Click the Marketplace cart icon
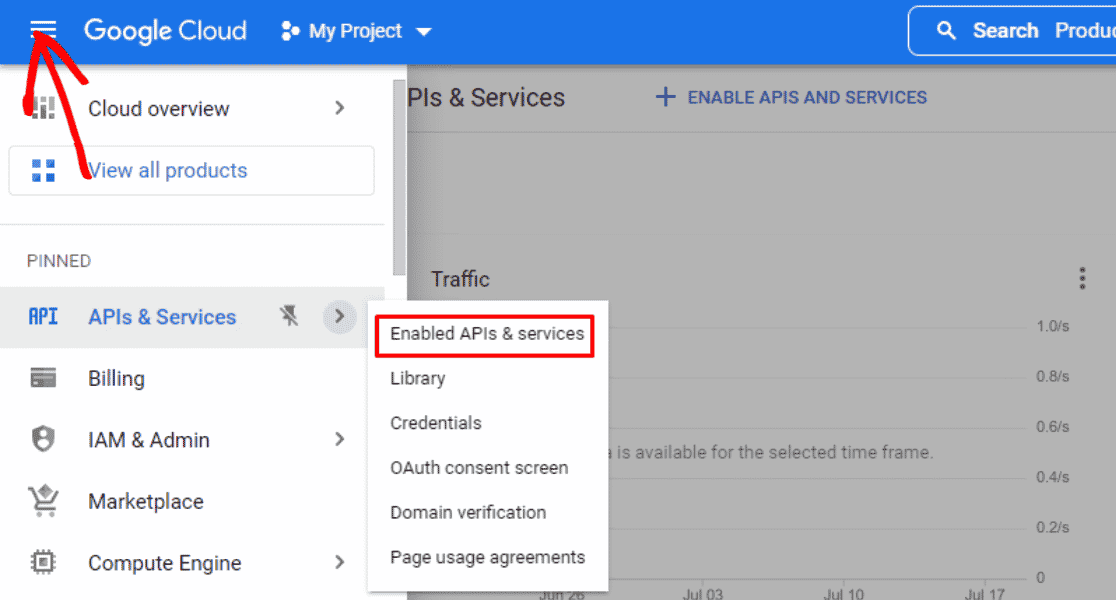This screenshot has height=600, width=1116. pyautogui.click(x=43, y=500)
